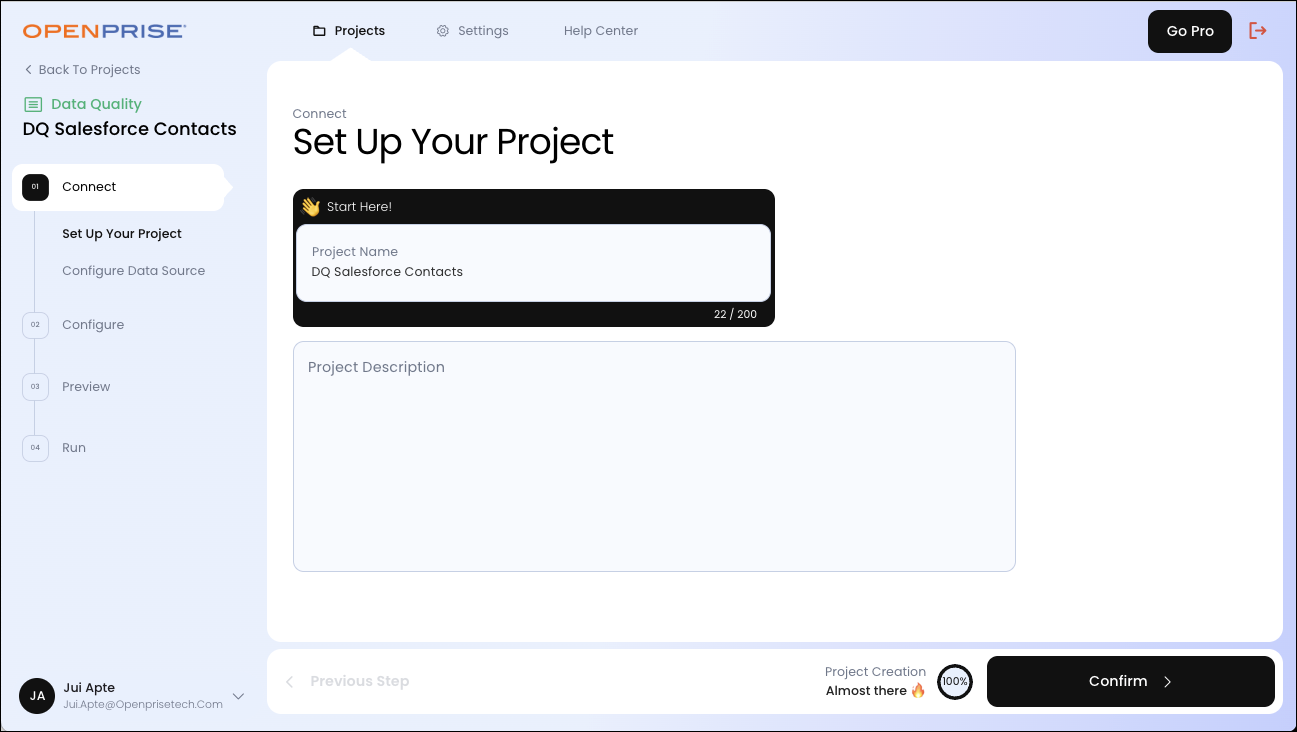
Task: Open Configure Data Source sub-step
Action: point(134,271)
